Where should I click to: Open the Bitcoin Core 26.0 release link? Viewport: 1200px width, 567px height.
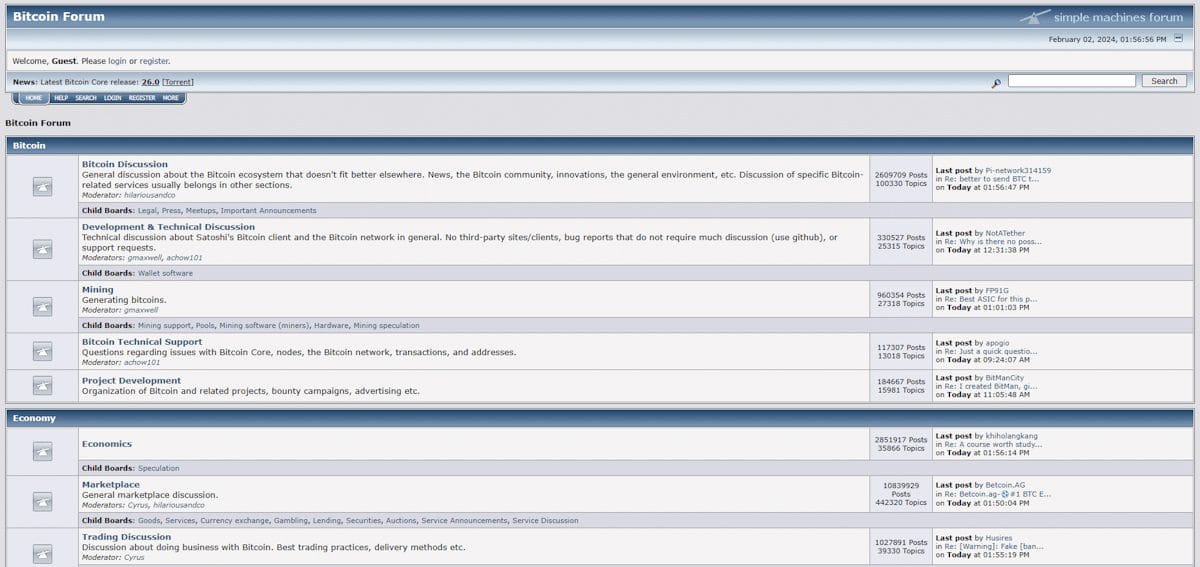(150, 82)
